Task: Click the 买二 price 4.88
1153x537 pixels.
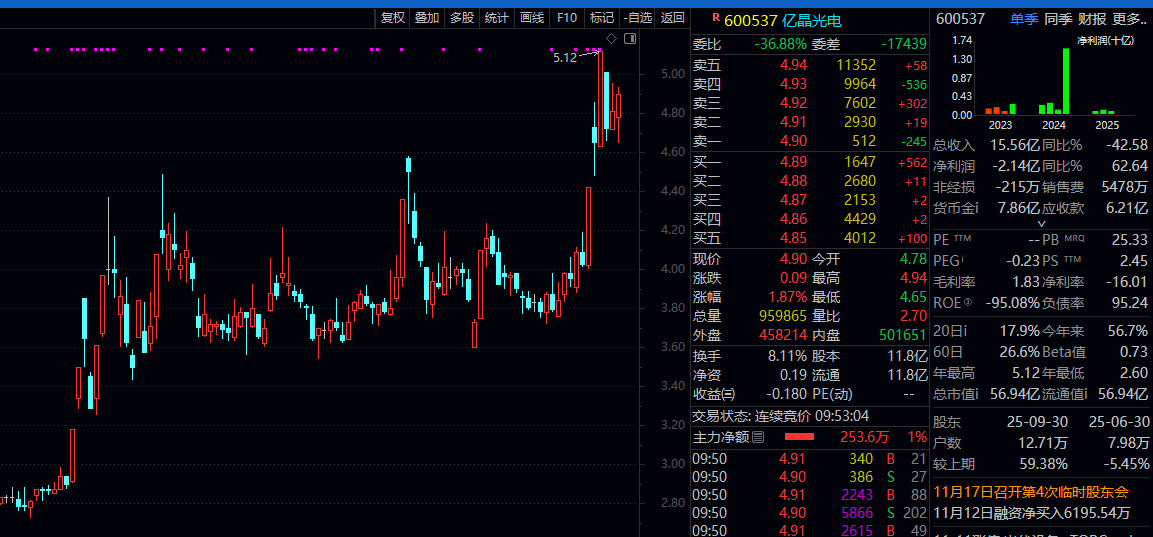Action: pyautogui.click(x=793, y=181)
